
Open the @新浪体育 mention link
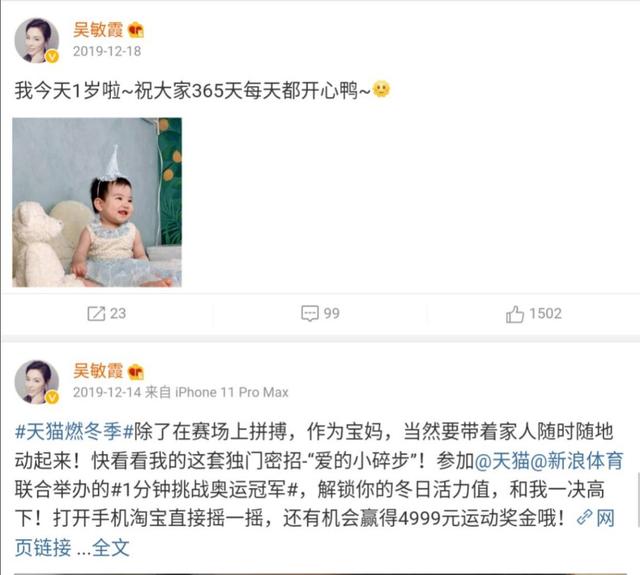point(577,461)
